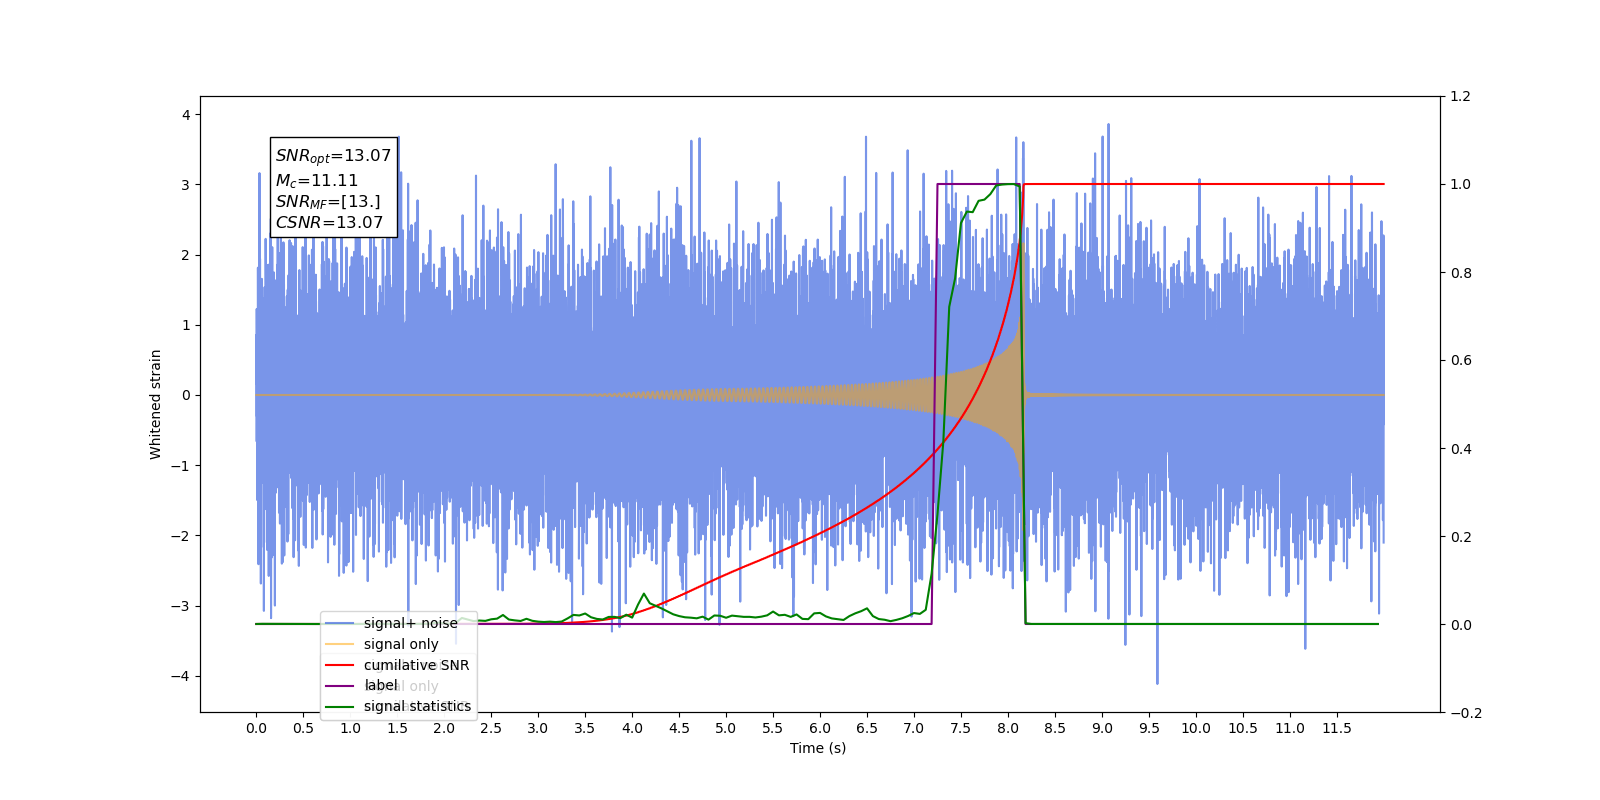Image resolution: width=1600 pixels, height=800 pixels.
Task: Click the 11.0 tick label on time axis
Action: click(x=1290, y=728)
